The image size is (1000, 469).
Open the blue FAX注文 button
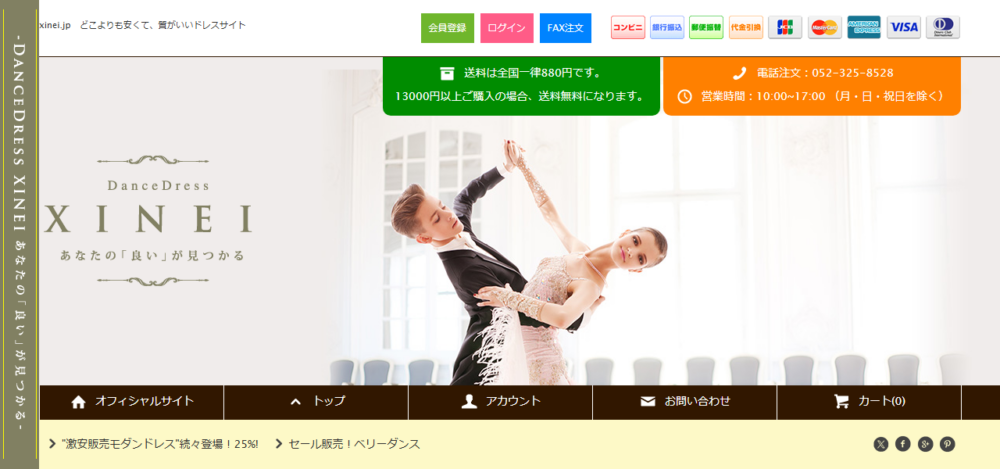tap(565, 28)
